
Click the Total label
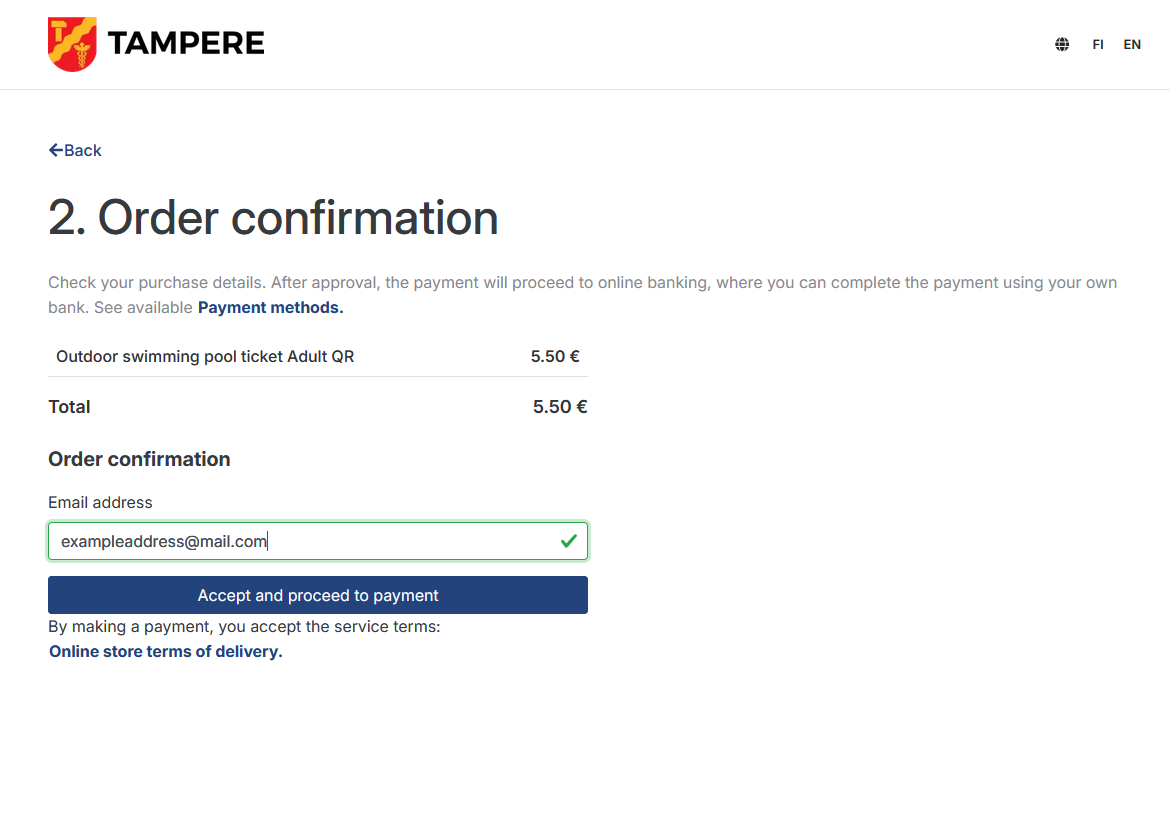pyautogui.click(x=69, y=407)
